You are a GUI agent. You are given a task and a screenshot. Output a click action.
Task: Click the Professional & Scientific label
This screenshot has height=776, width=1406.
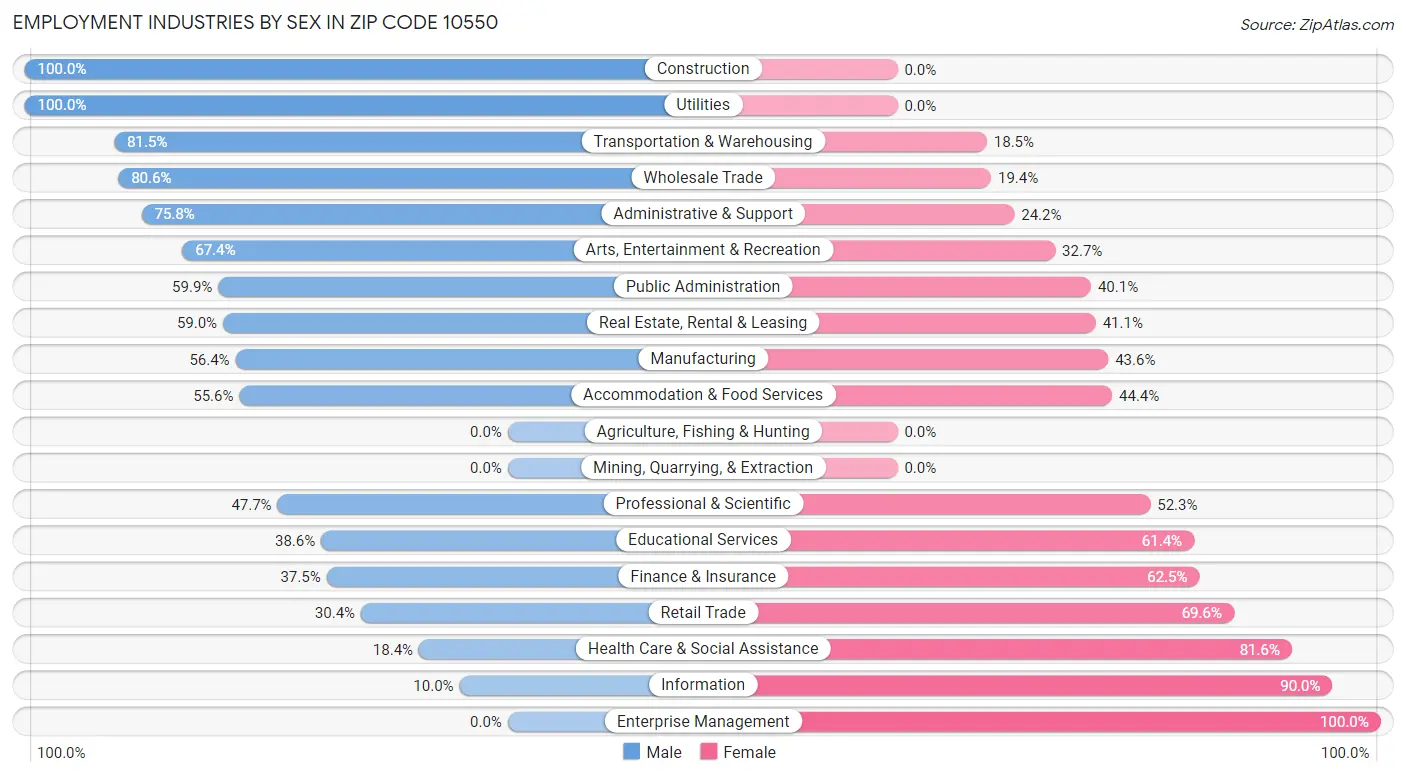[x=703, y=504]
